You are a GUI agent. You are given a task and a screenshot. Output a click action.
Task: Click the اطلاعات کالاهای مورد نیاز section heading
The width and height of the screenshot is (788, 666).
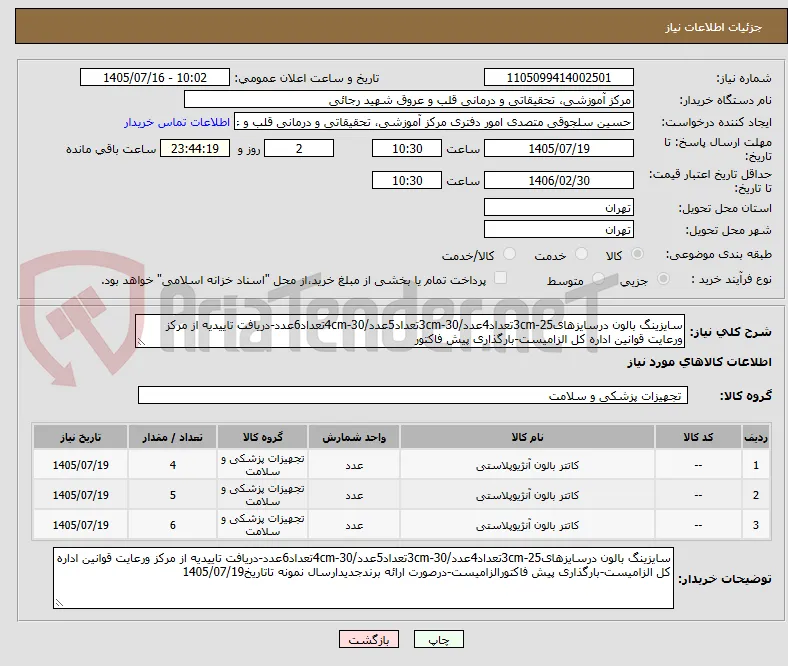coord(699,362)
